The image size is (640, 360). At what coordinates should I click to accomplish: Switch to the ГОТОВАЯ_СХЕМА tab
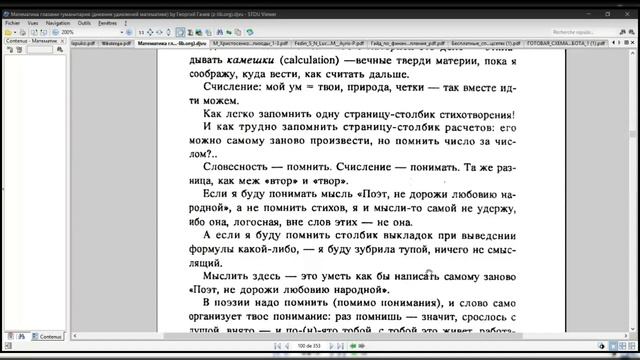point(565,43)
